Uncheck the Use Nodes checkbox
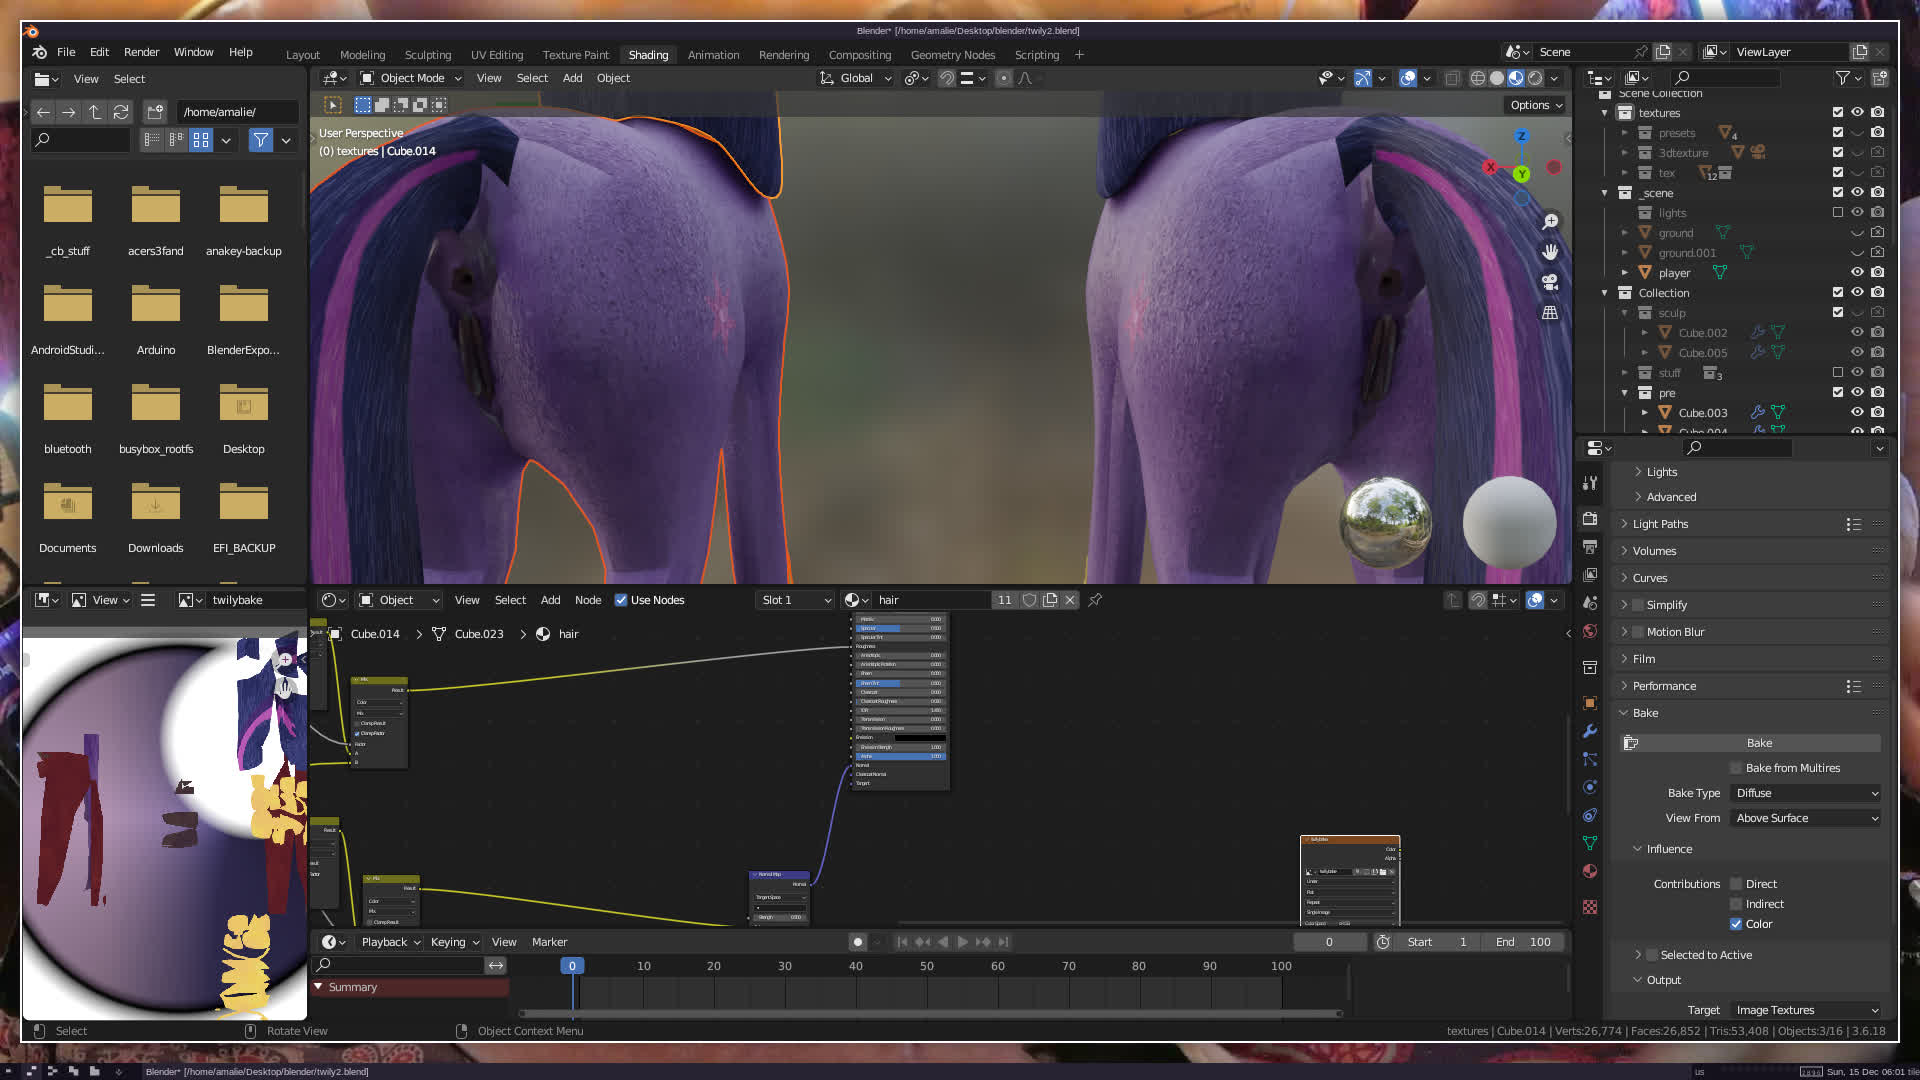 621,600
